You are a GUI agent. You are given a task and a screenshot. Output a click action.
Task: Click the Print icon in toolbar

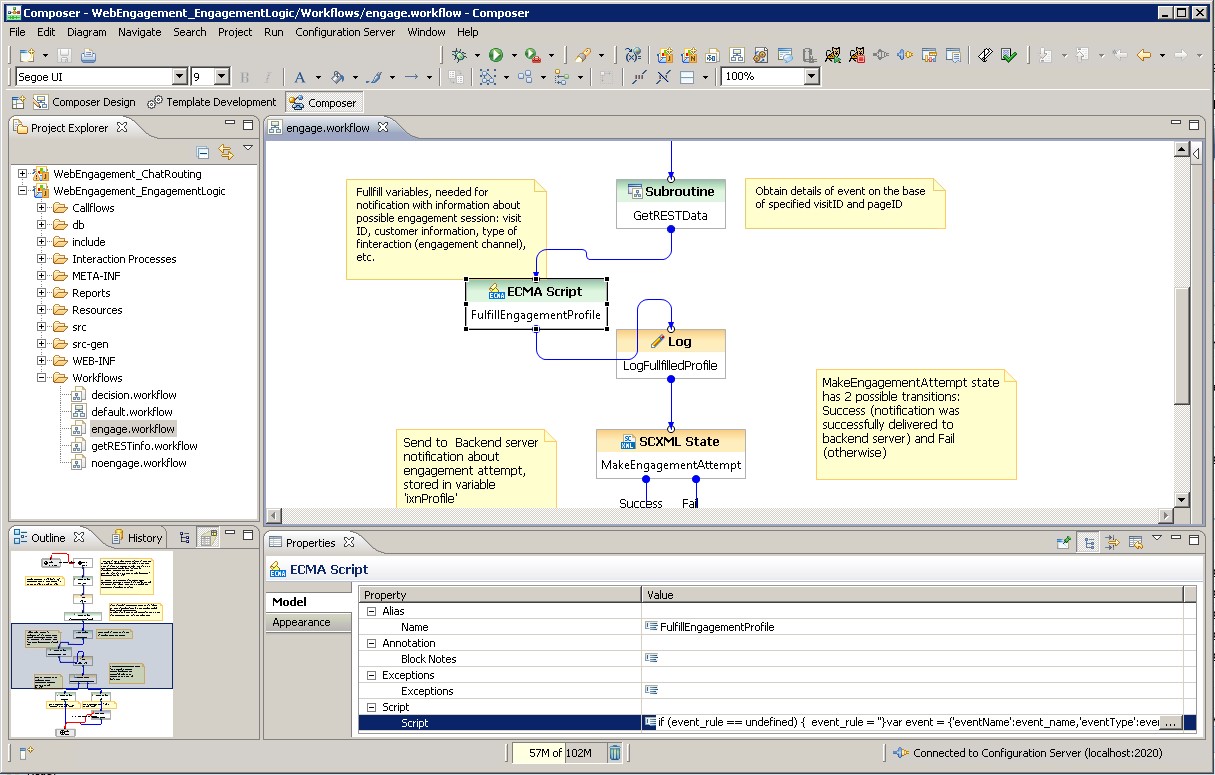pyautogui.click(x=88, y=55)
